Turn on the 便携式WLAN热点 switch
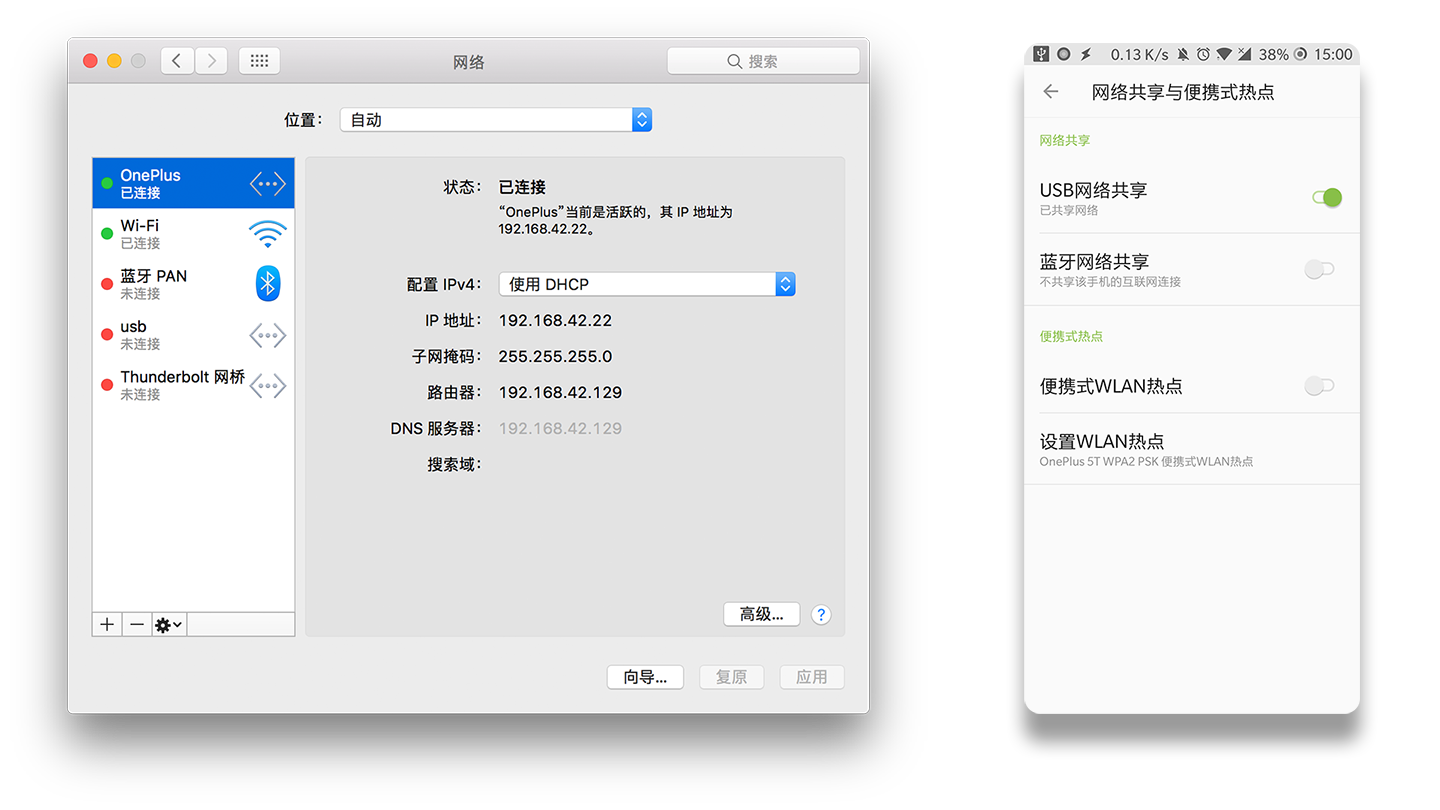This screenshot has width=1440, height=810. pyautogui.click(x=1320, y=386)
